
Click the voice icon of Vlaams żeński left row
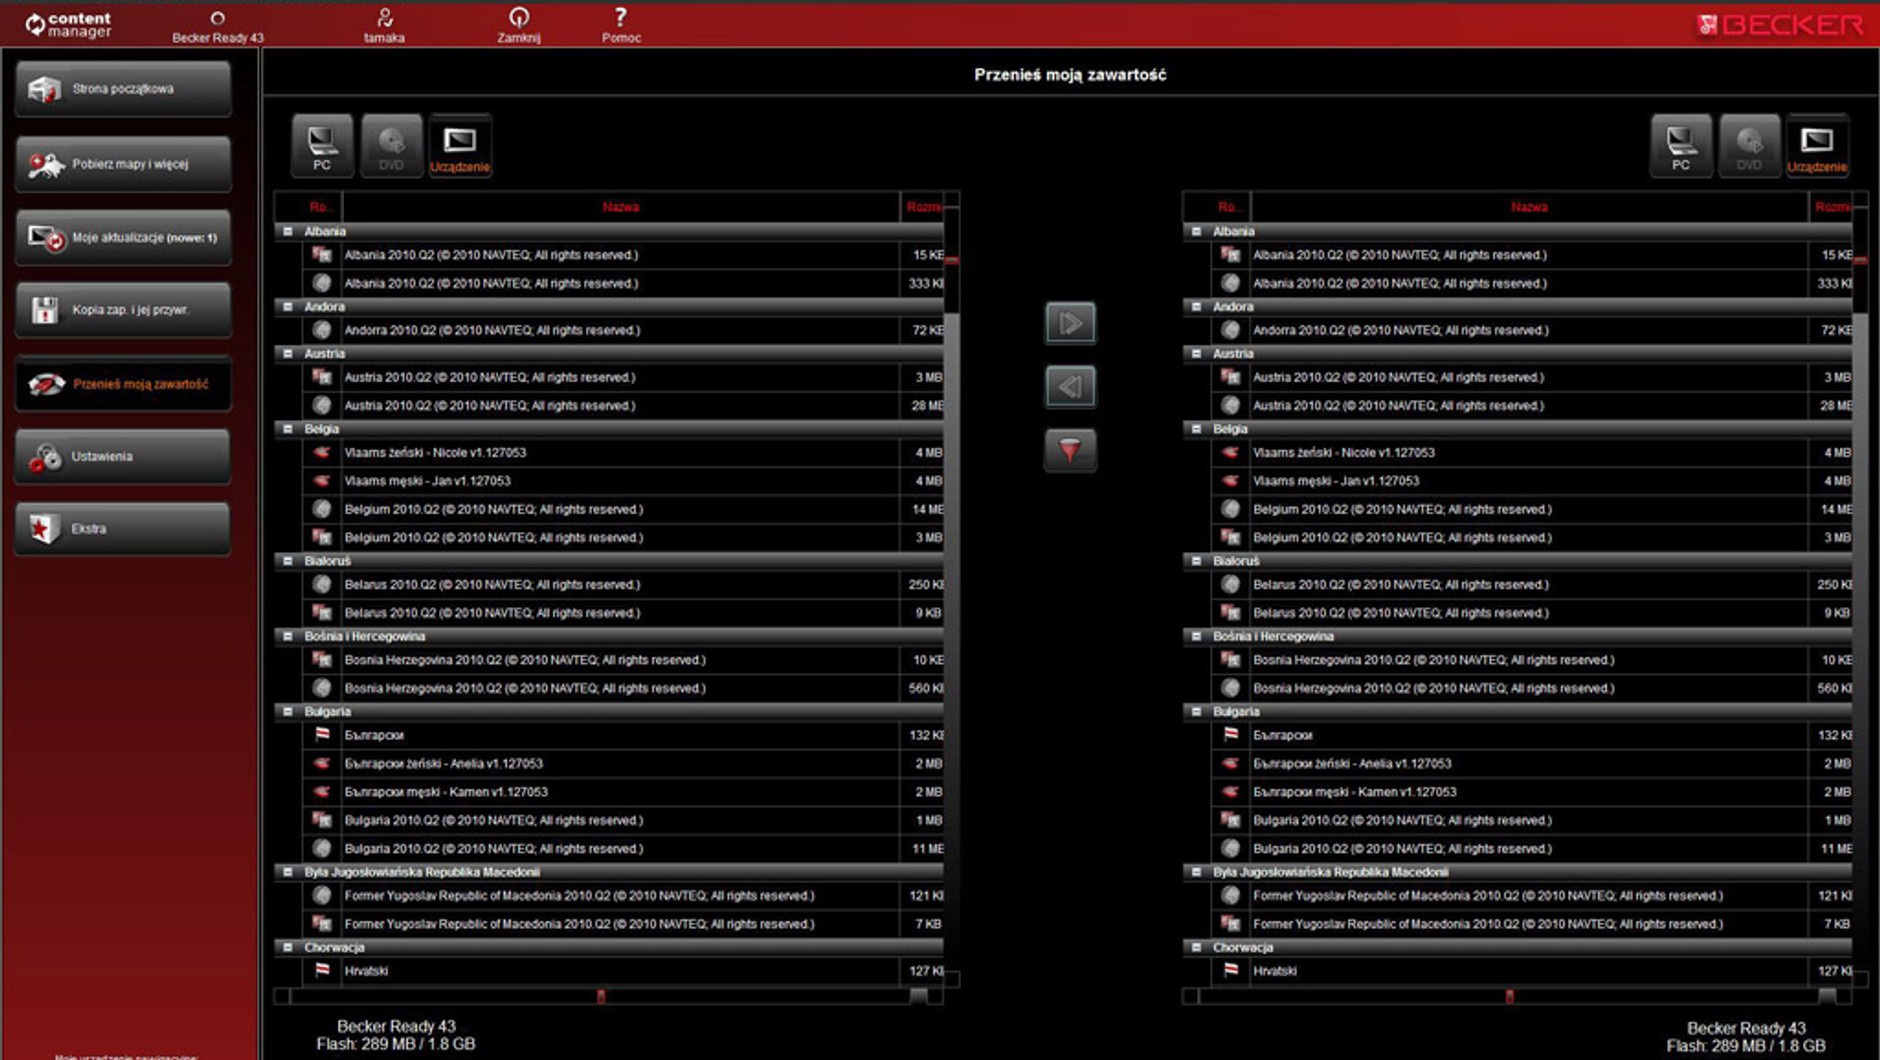322,453
